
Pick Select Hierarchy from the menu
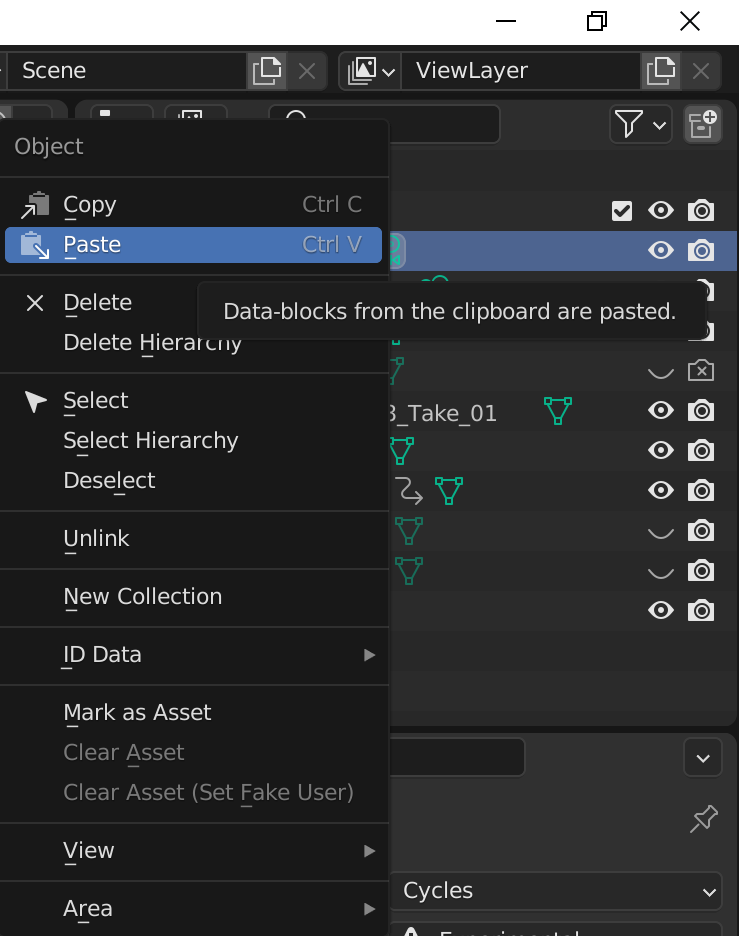[193, 441]
